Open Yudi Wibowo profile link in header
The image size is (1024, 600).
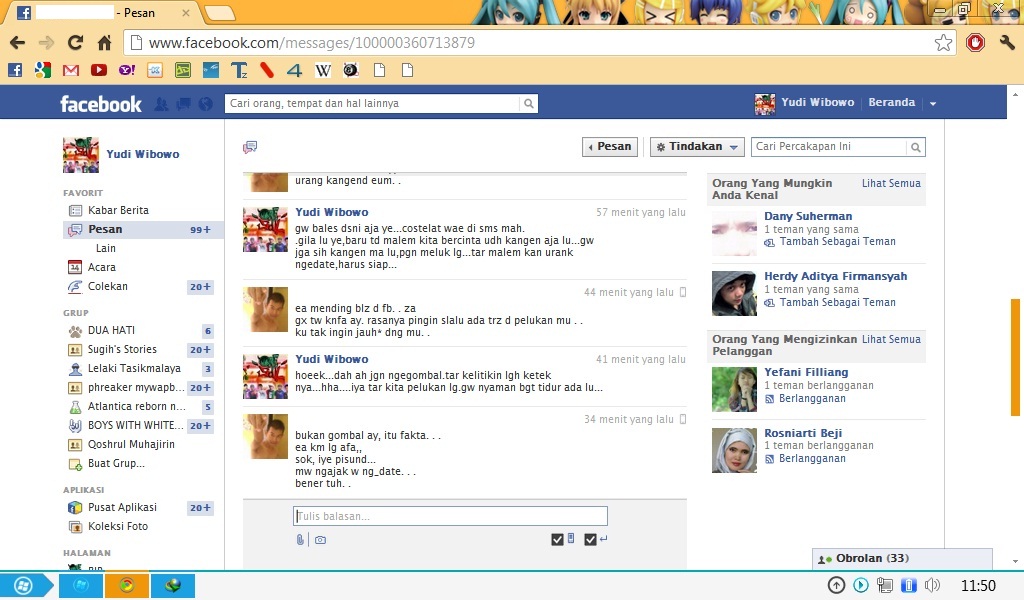(818, 103)
